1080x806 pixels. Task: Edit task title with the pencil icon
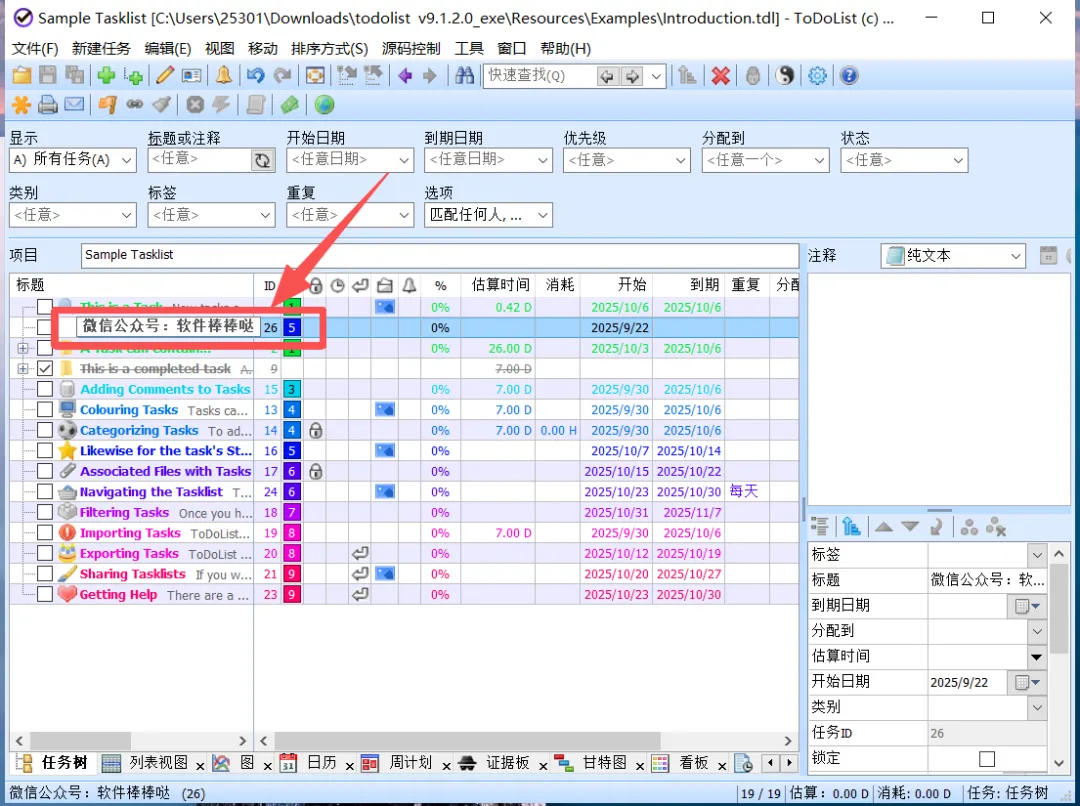165,76
